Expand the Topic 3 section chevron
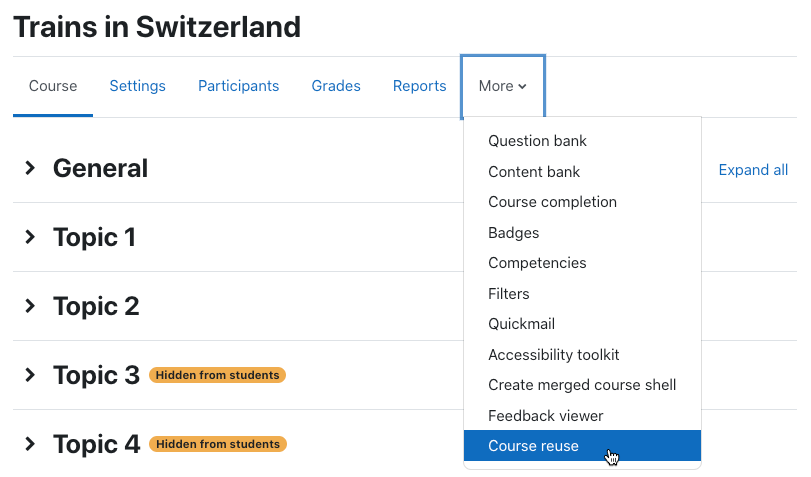 [x=30, y=375]
